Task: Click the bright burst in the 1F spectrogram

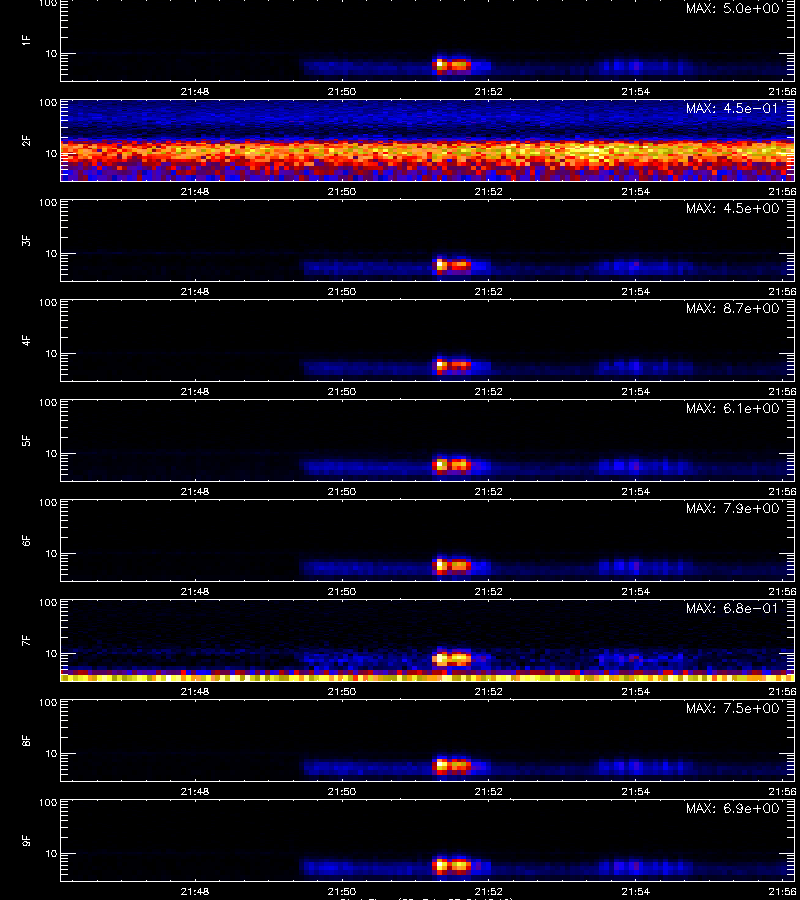Action: [x=452, y=65]
